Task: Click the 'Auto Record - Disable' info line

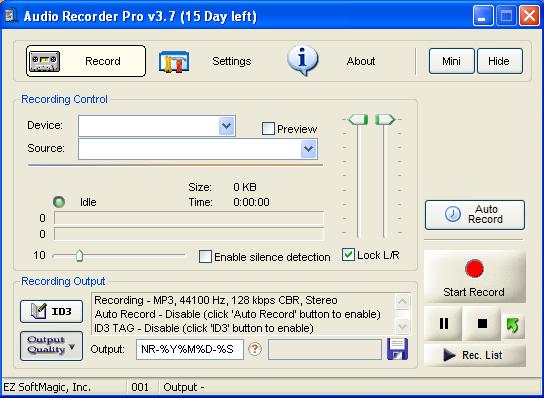Action: click(x=237, y=314)
